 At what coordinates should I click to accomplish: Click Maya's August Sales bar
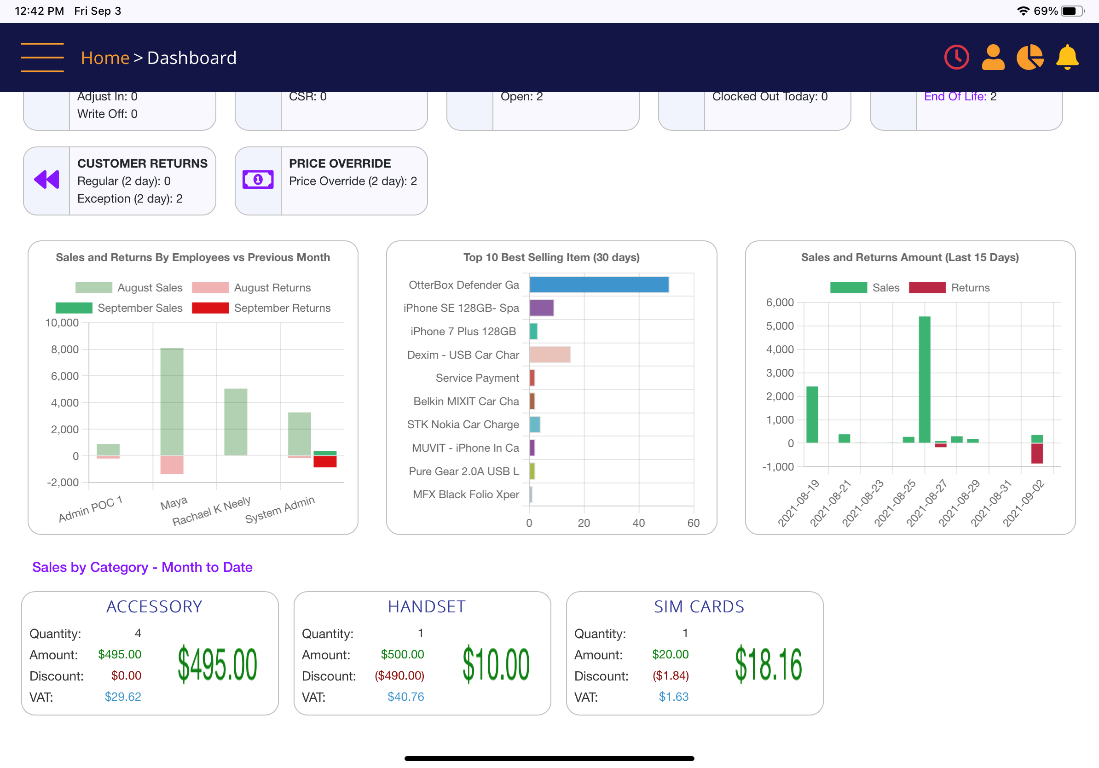coord(172,402)
